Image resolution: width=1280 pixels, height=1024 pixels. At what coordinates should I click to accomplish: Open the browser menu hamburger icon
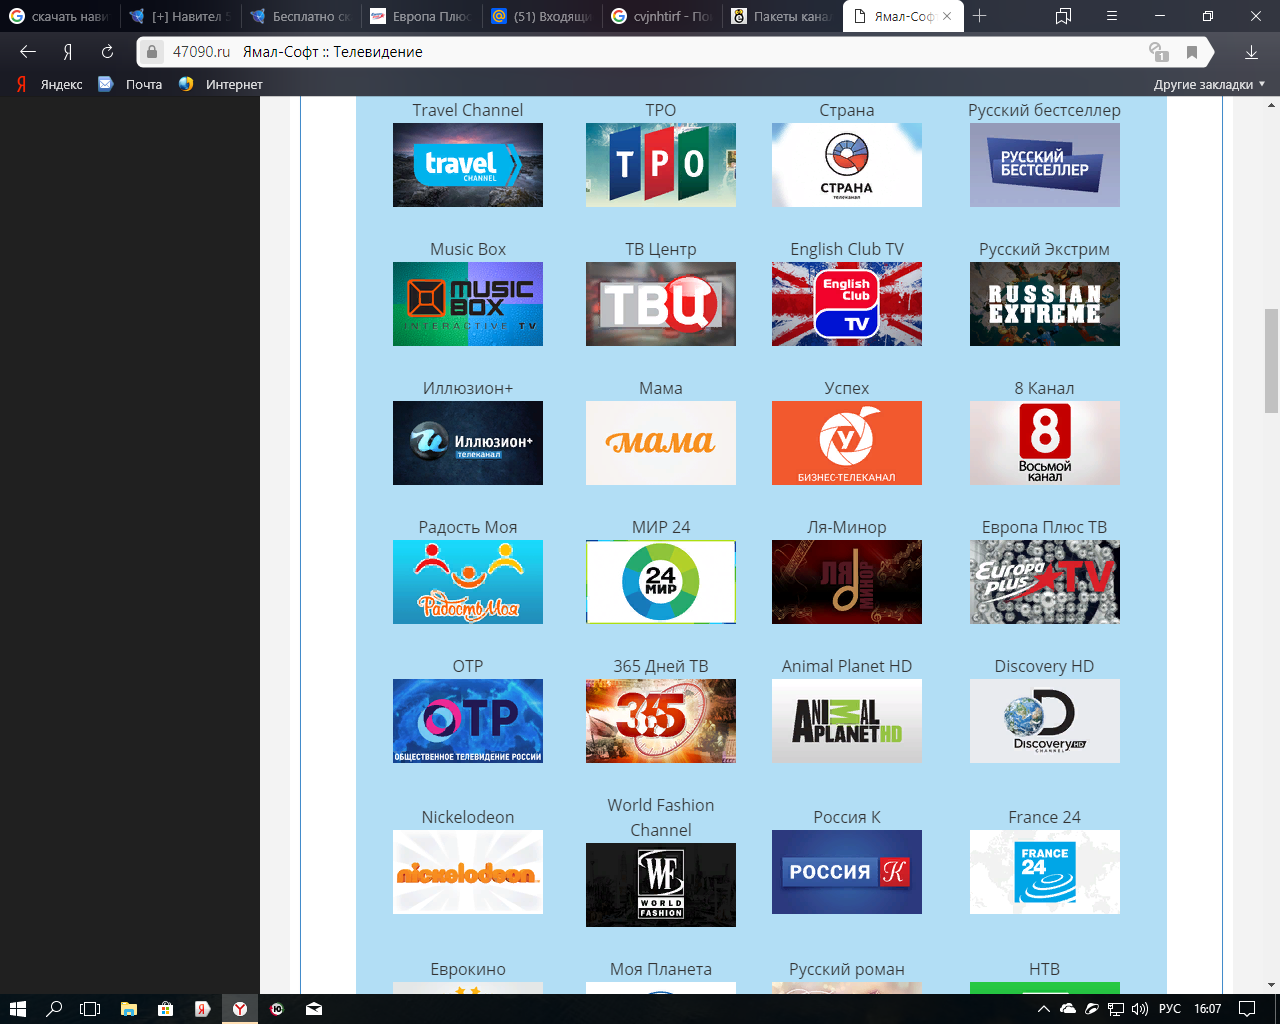pos(1112,16)
